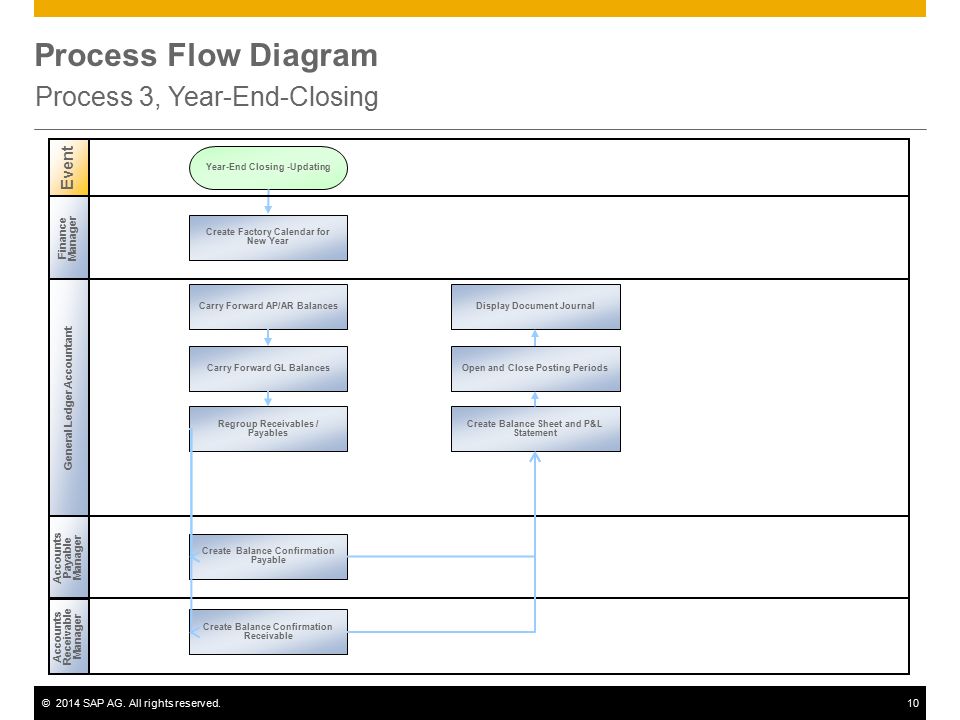Select the Open and Close Posting Periods box
Screen dimensions: 960x720
[x=536, y=369]
